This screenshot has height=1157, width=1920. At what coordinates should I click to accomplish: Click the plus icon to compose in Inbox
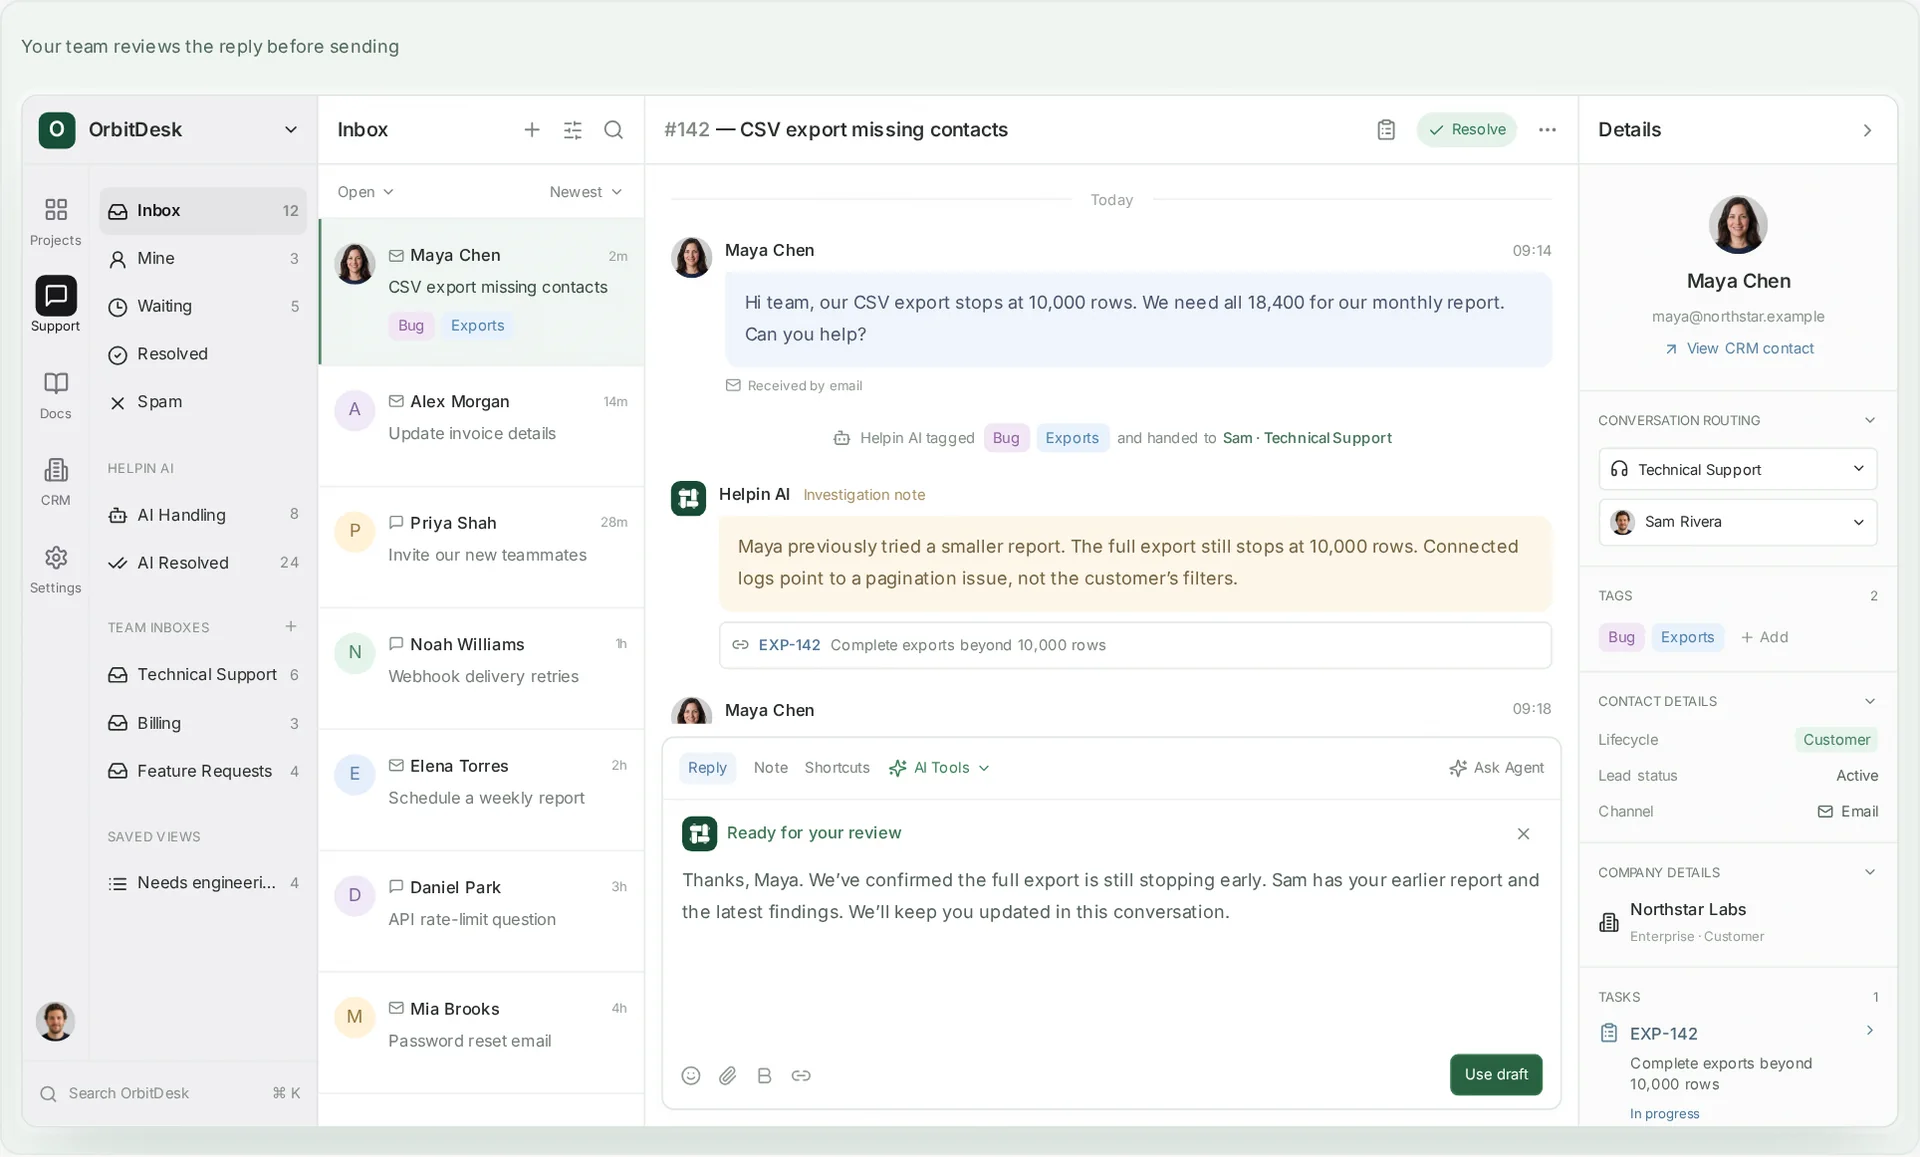[532, 130]
